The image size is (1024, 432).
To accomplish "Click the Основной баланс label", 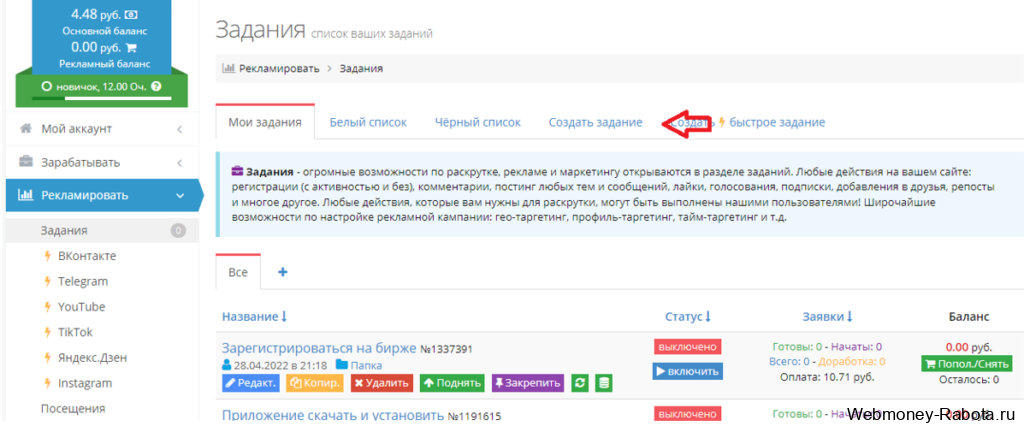I will pos(104,31).
